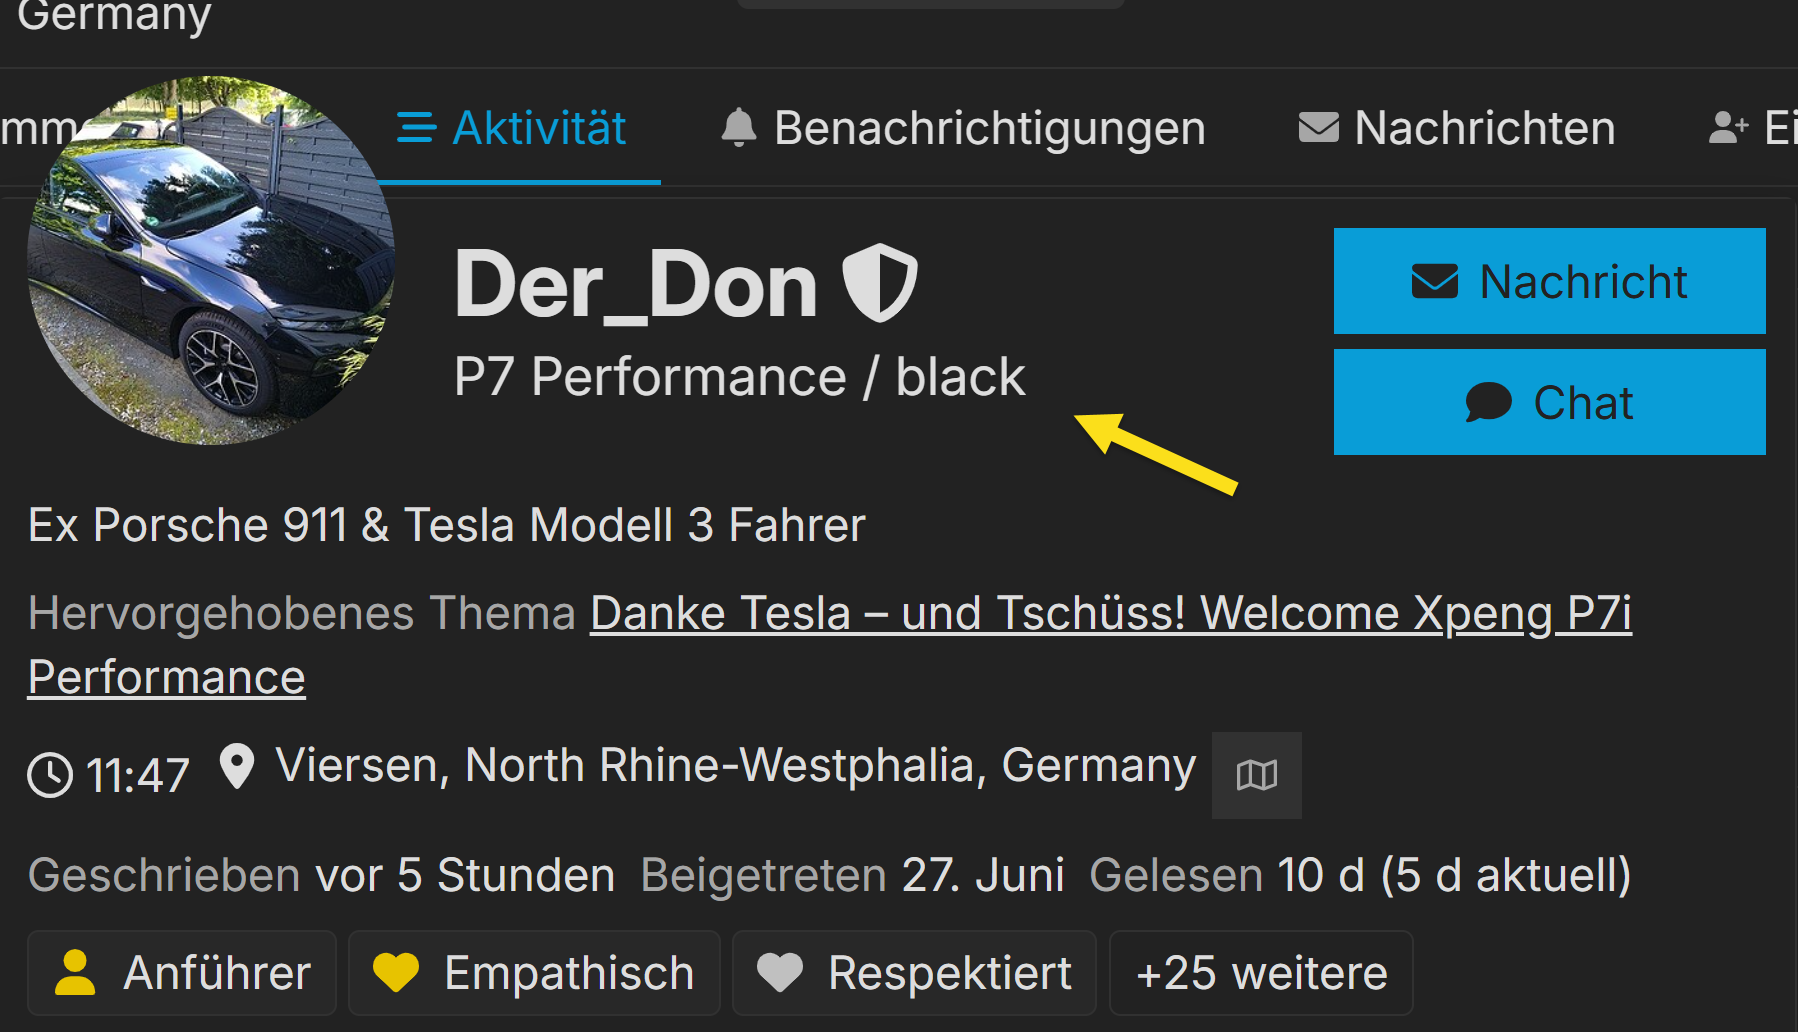1798x1032 pixels.
Task: Click the car profile picture avatar
Action: point(211,261)
